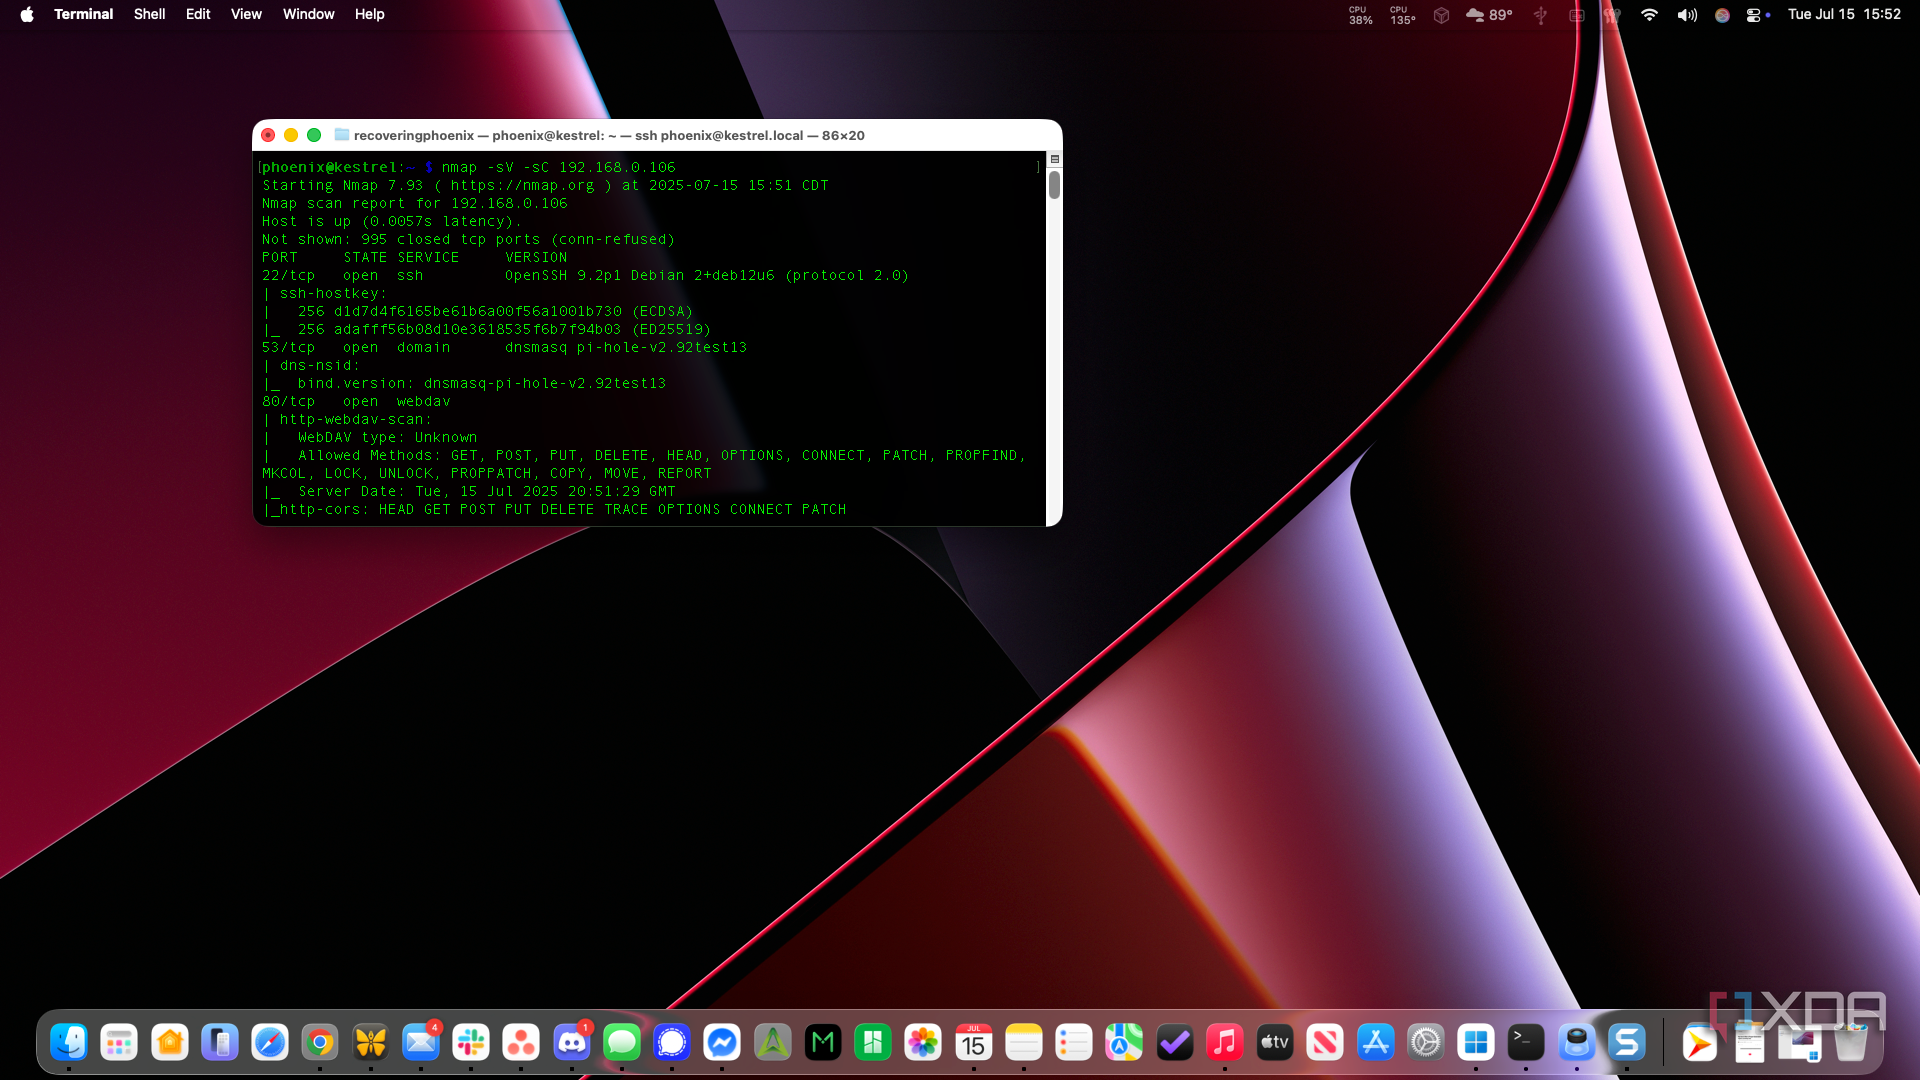This screenshot has width=1920, height=1080.
Task: Launch the App Store
Action: (1376, 1043)
